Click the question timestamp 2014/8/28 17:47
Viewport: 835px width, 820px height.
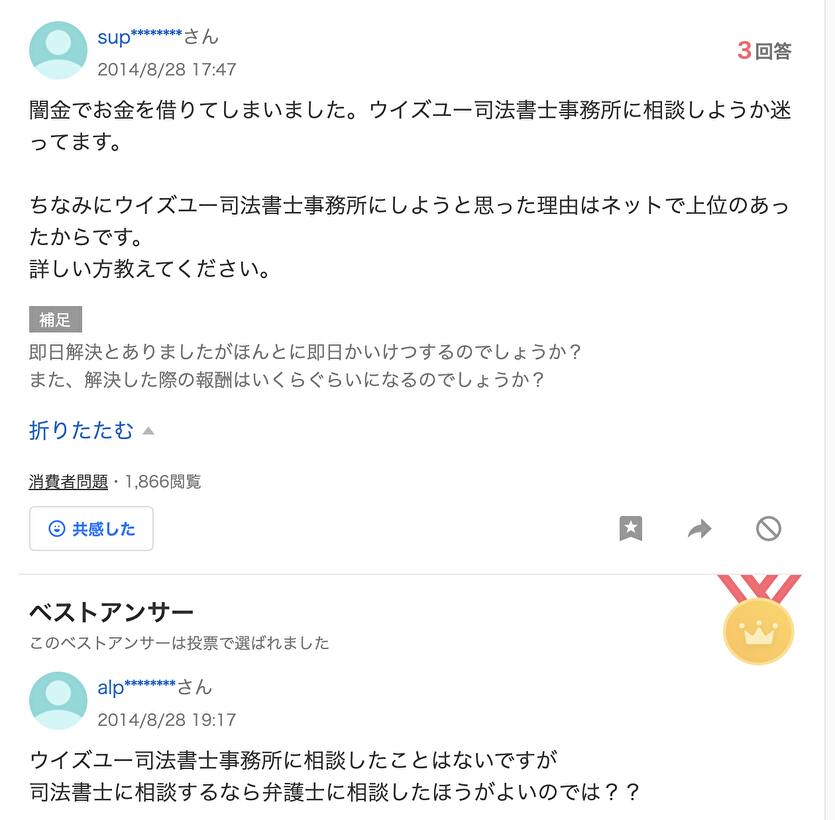167,69
